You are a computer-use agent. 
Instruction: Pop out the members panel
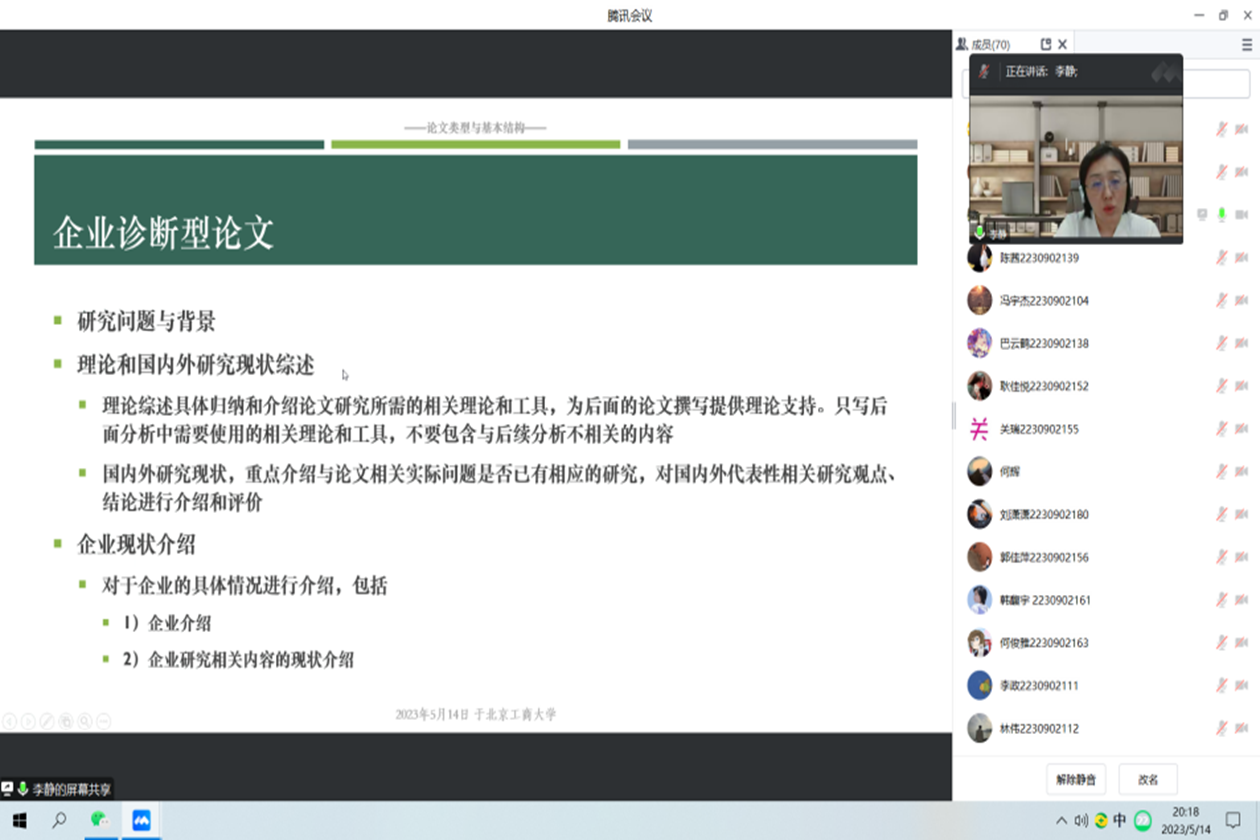1046,44
